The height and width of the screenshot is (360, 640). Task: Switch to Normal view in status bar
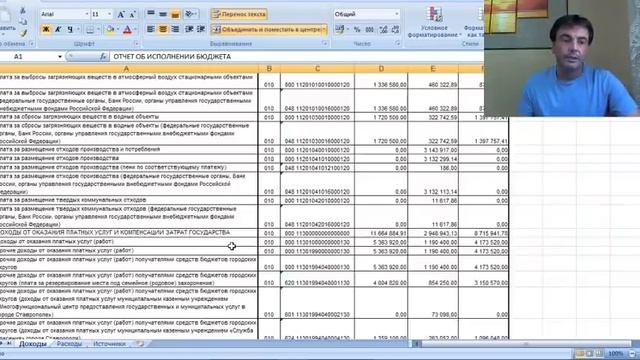click(580, 353)
